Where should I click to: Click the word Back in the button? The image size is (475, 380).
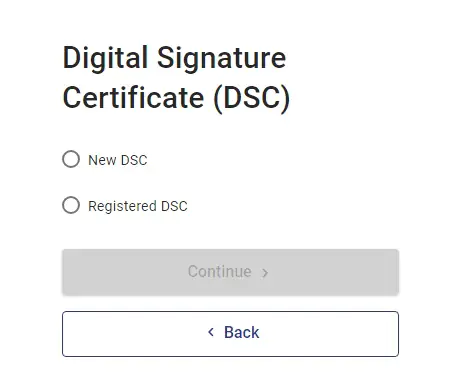pos(242,332)
